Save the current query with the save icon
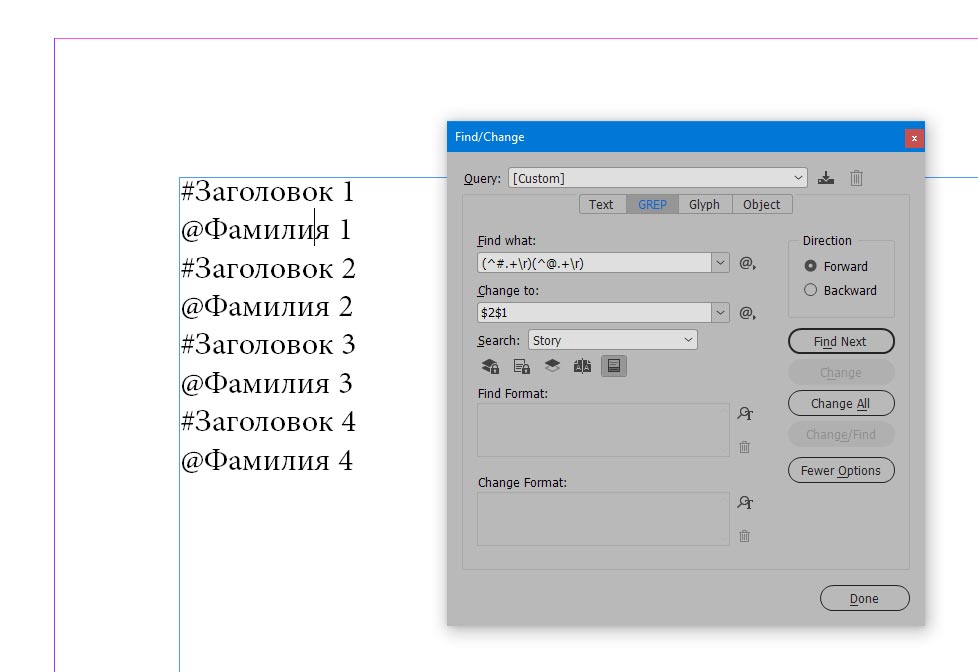This screenshot has width=978, height=672. (826, 178)
